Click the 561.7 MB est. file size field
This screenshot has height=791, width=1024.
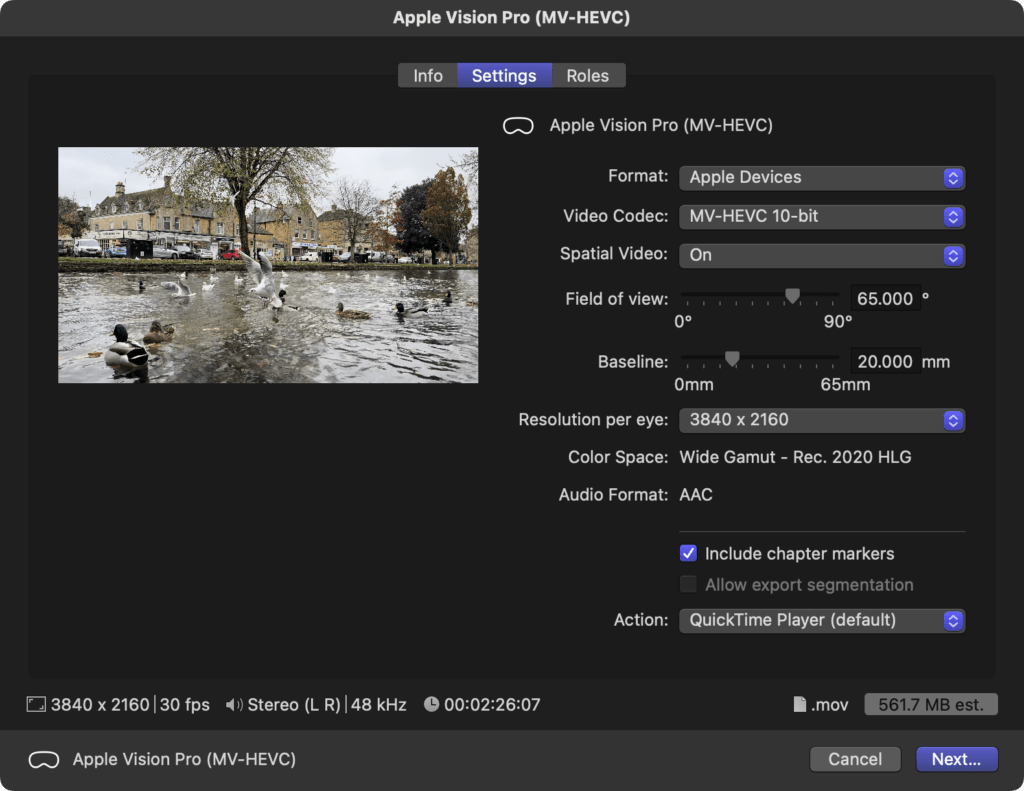click(931, 705)
